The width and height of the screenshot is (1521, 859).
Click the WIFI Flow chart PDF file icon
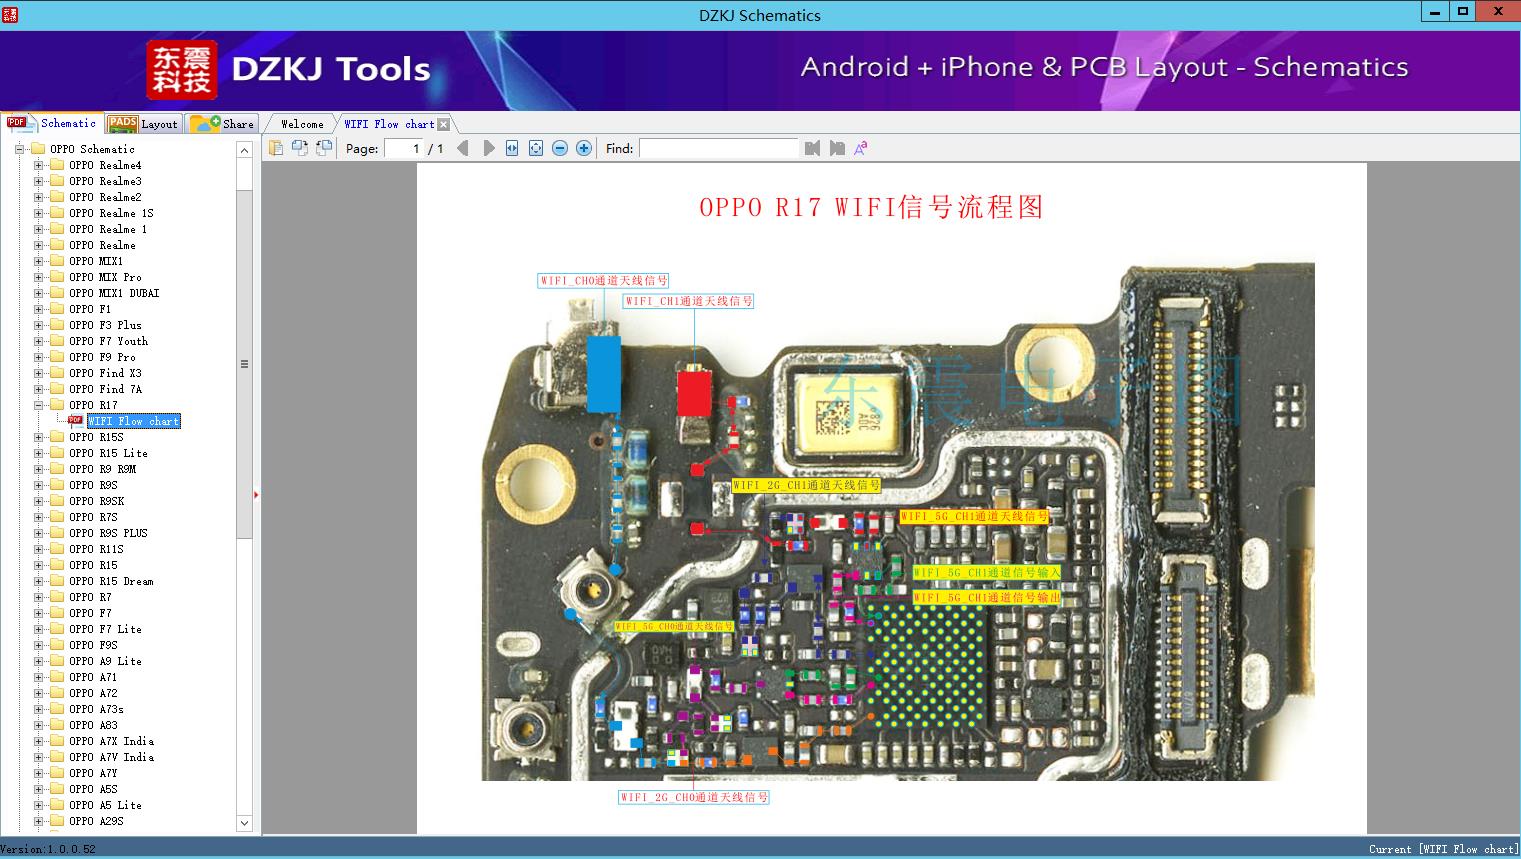pyautogui.click(x=76, y=421)
